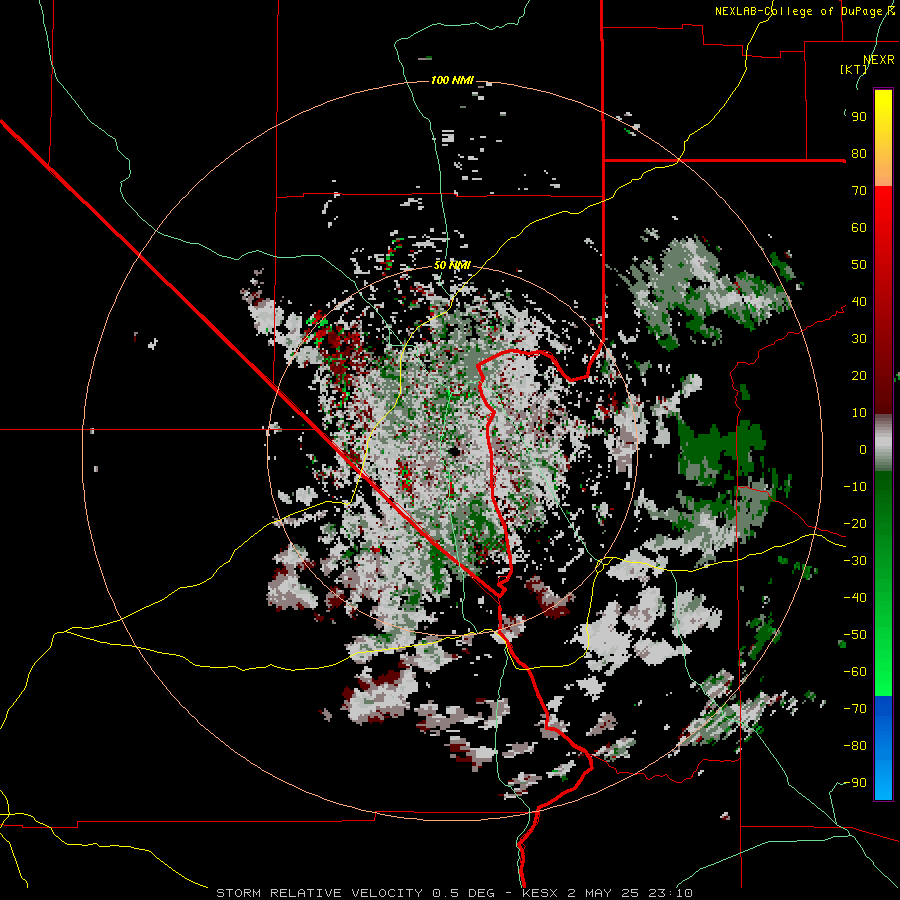Viewport: 900px width, 900px height.
Task: Click the "50 NMI" range ring label
Action: [x=452, y=265]
